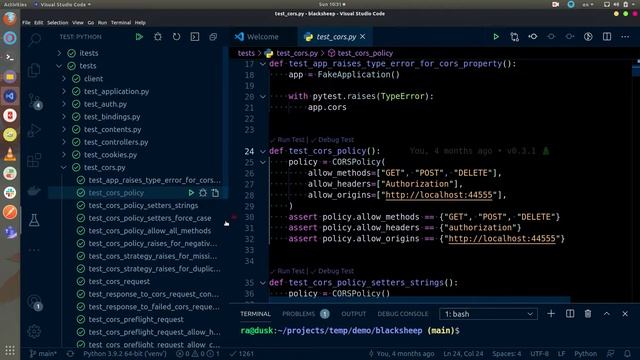
Task: Collapse all test items icon
Action: (213, 37)
